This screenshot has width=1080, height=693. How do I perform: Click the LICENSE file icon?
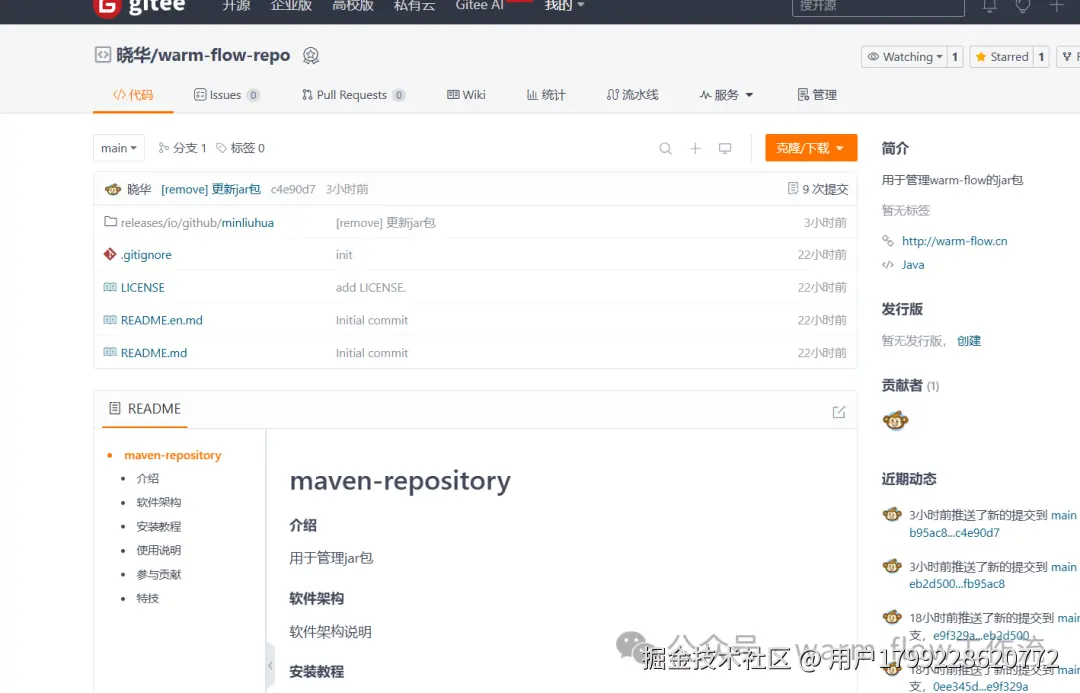point(110,287)
